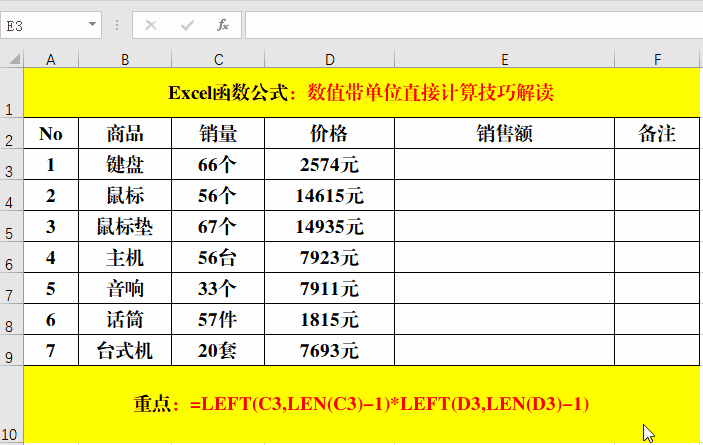Select empty 销售额 cell in 键盘 row
Viewport: 703px width, 445px height.
[504, 164]
